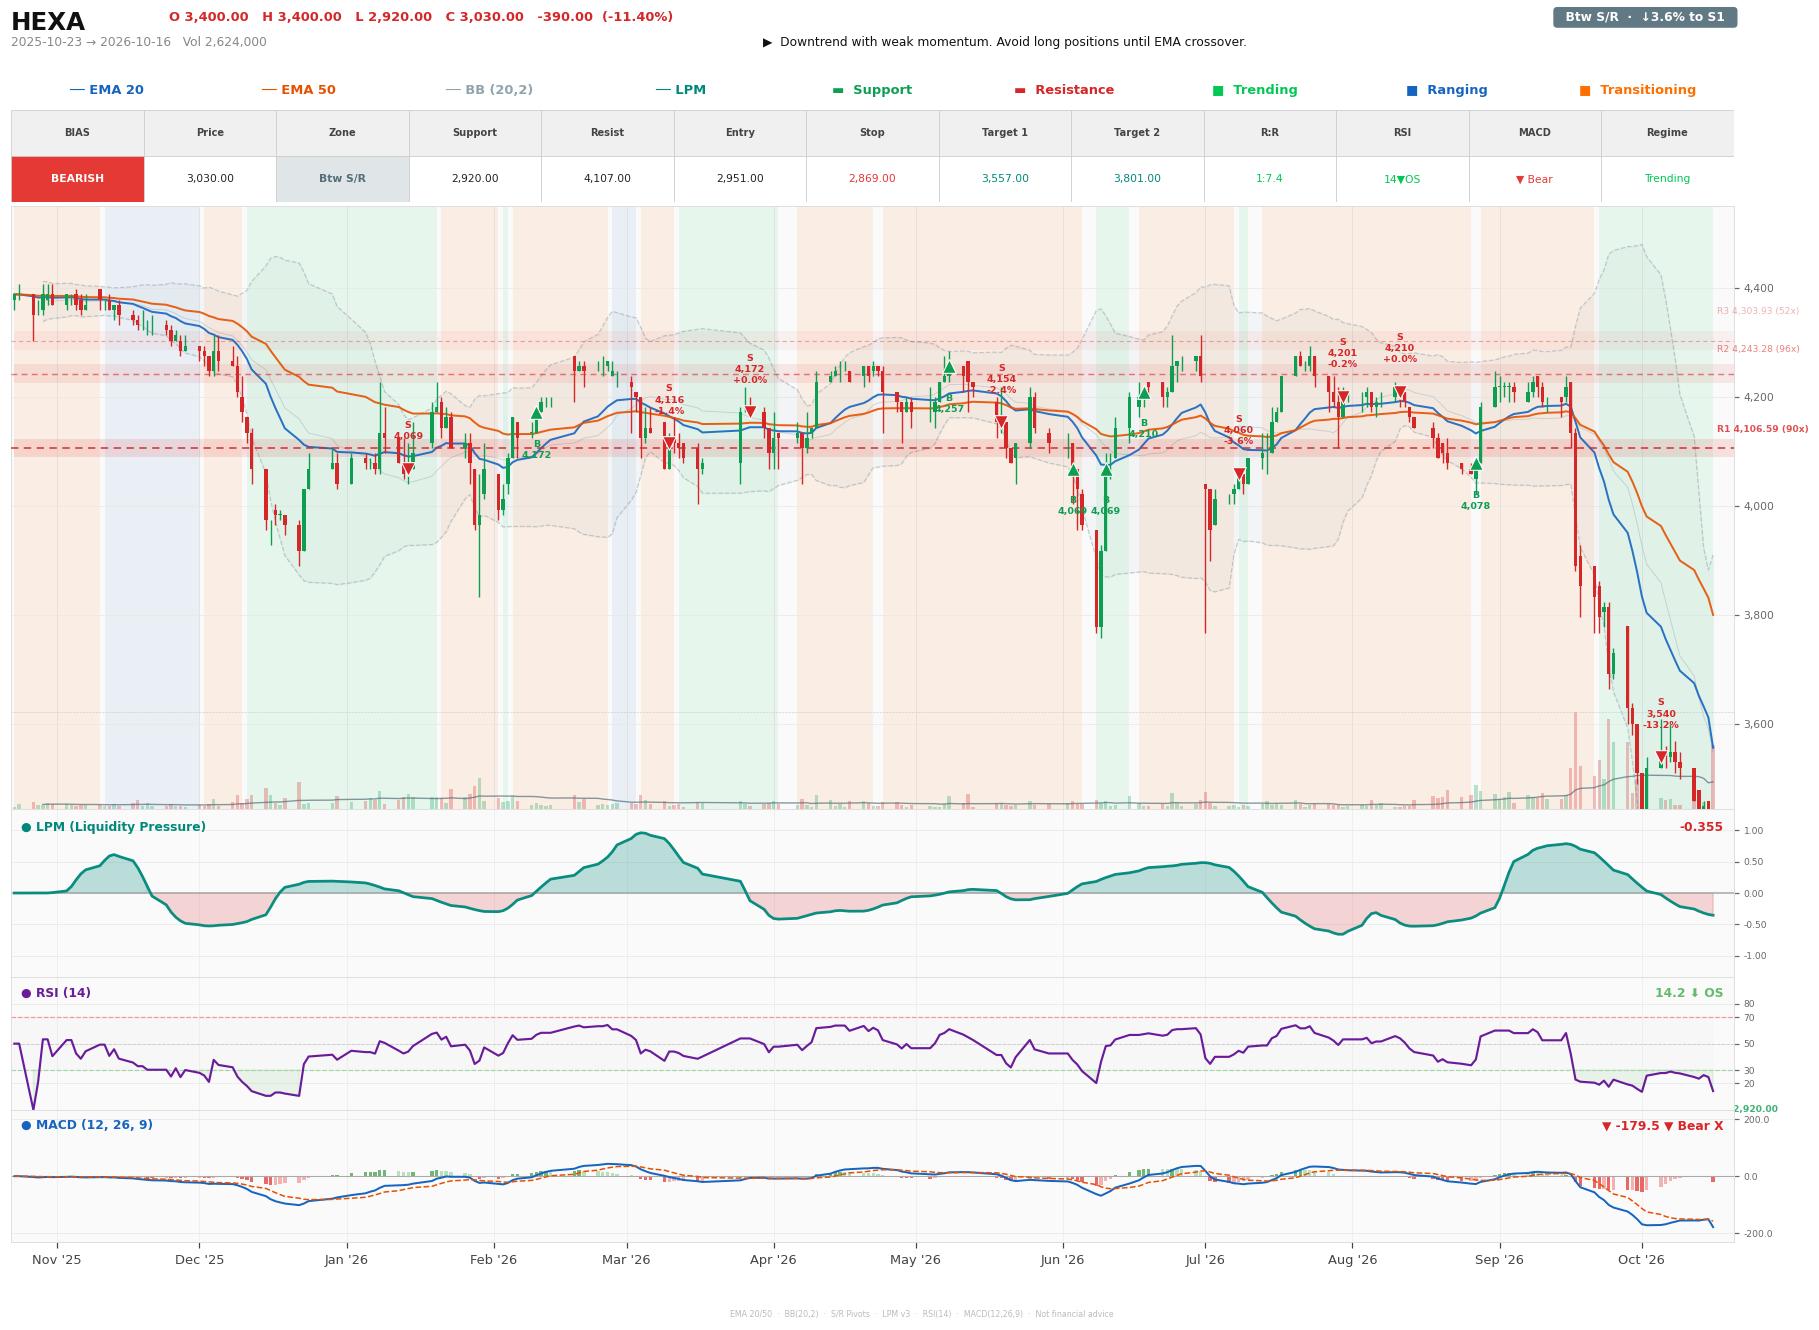Click the '14.2 OS' RSI reading
Screen dimensions: 1819x1330
1689,993
